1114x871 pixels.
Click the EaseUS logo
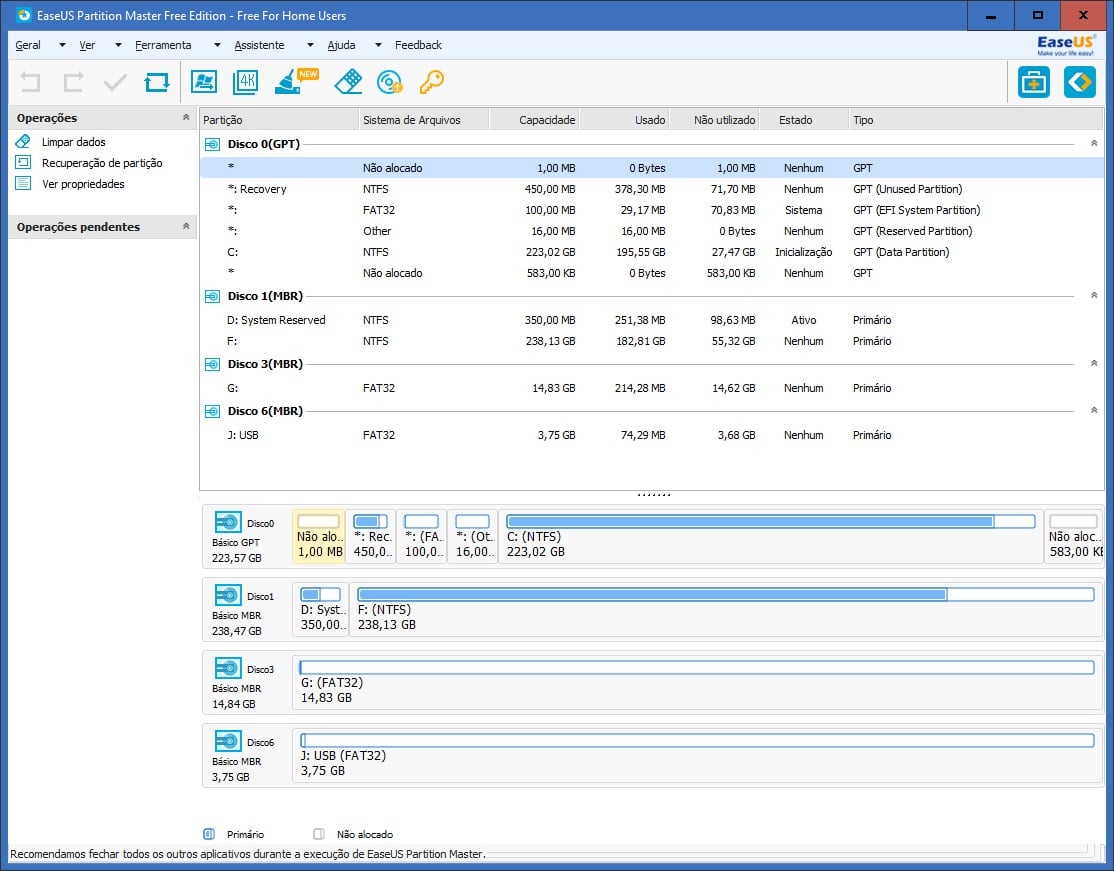coord(1066,45)
